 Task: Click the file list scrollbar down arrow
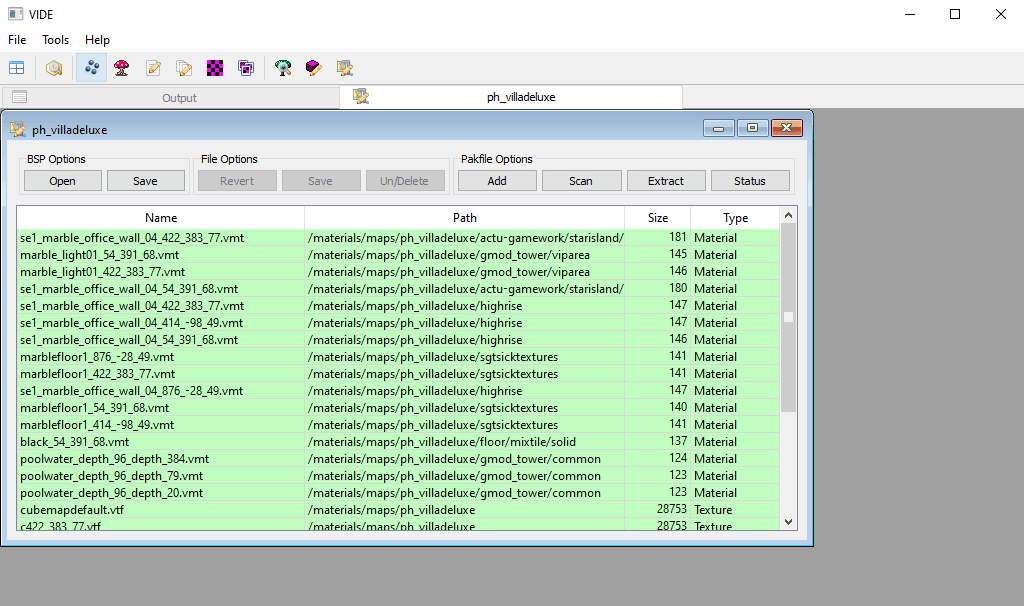pyautogui.click(x=788, y=522)
